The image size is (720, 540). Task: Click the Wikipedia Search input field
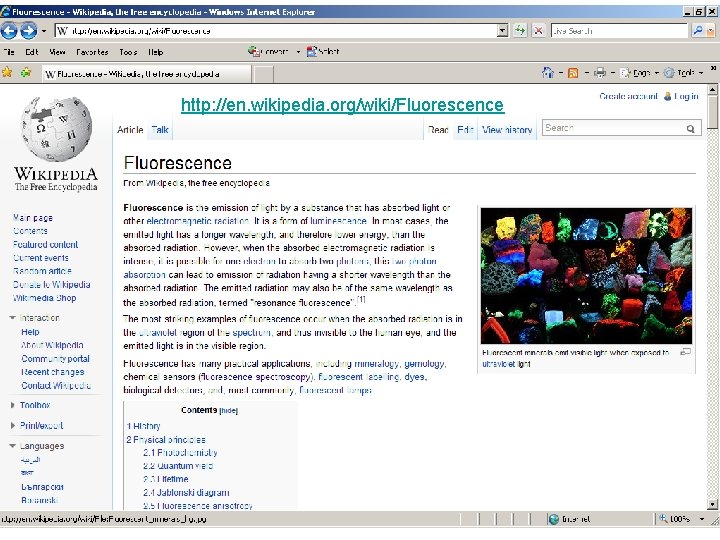[613, 128]
